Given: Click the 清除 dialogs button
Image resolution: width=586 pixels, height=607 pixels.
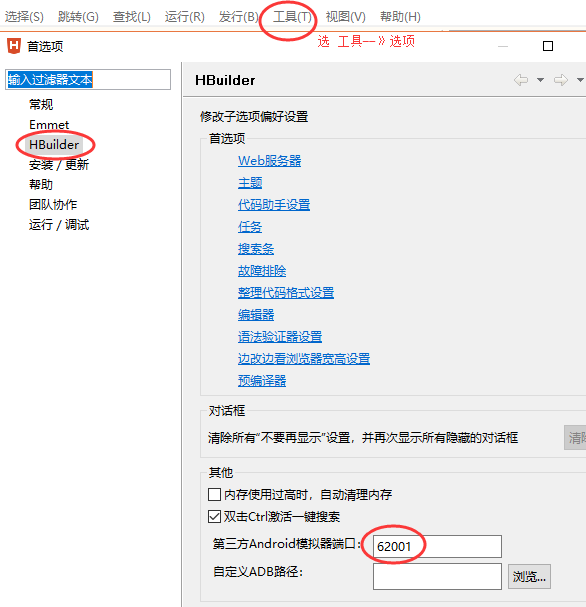Looking at the screenshot, I should (575, 437).
